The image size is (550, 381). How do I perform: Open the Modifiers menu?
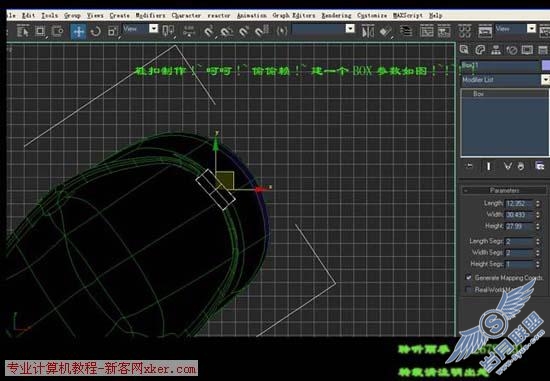click(150, 15)
